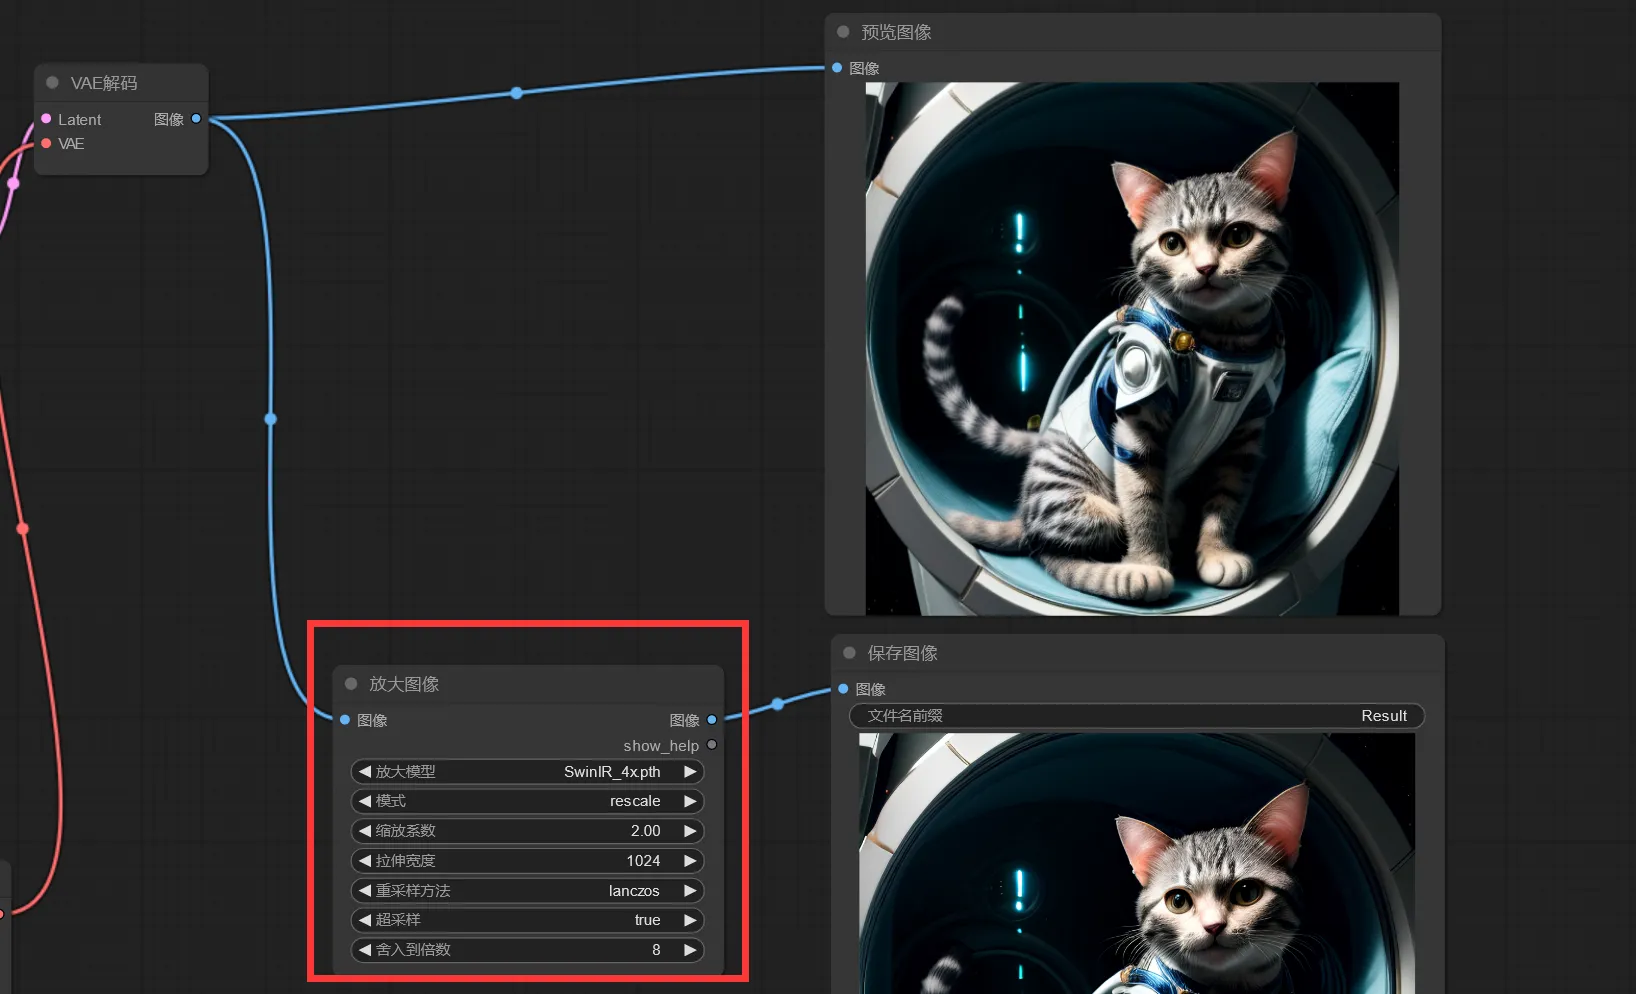The height and width of the screenshot is (994, 1636).
Task: Increase 舍入到倍数 with the right arrow
Action: (690, 950)
